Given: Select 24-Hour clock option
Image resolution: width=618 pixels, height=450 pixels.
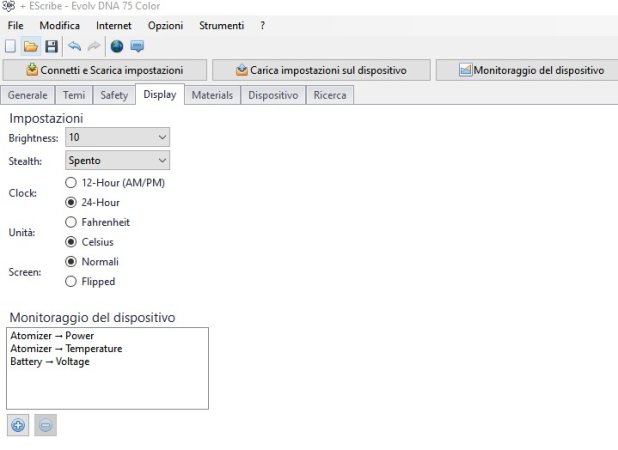Looking at the screenshot, I should click(93, 203).
